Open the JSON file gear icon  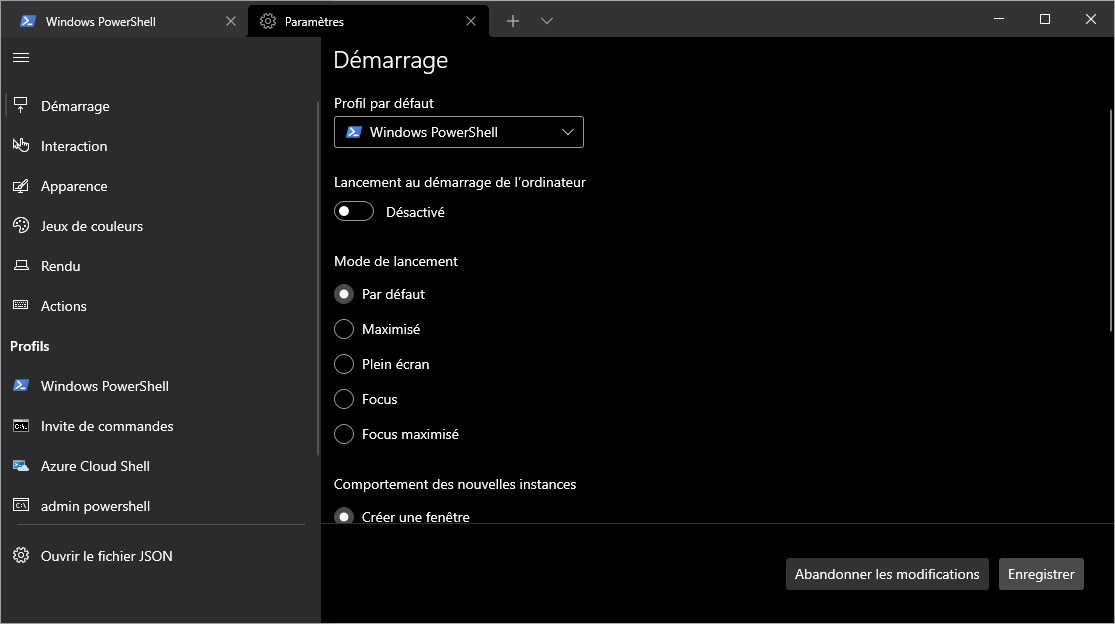click(21, 556)
